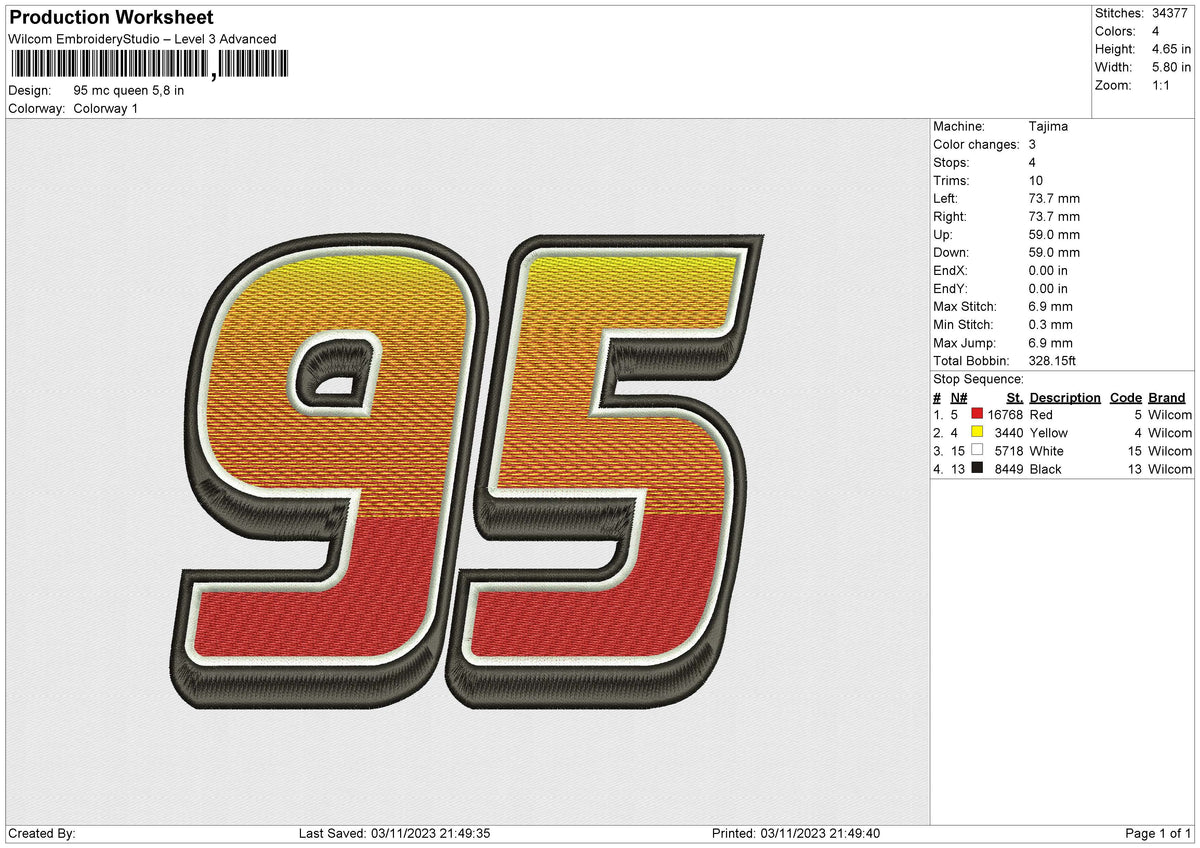Click the 'St.' column header
Viewport: 1200px width, 848px height.
1014,397
